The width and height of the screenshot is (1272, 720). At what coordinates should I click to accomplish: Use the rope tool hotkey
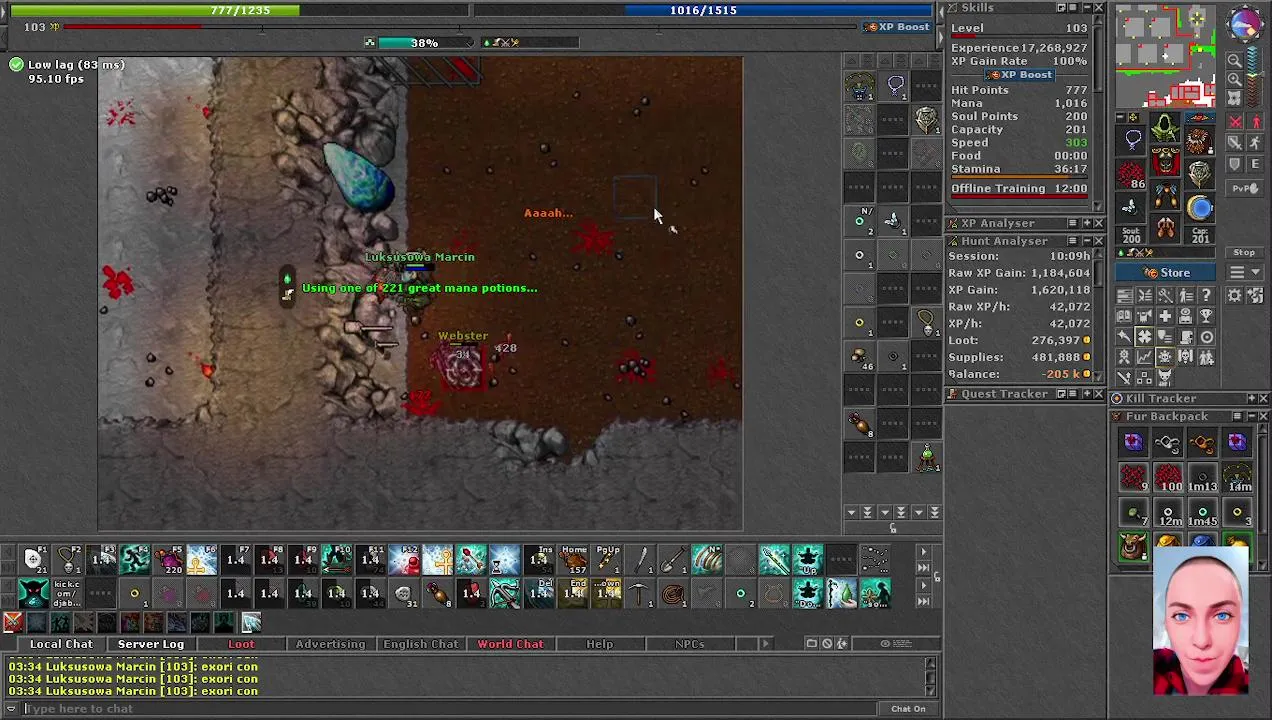coord(673,593)
